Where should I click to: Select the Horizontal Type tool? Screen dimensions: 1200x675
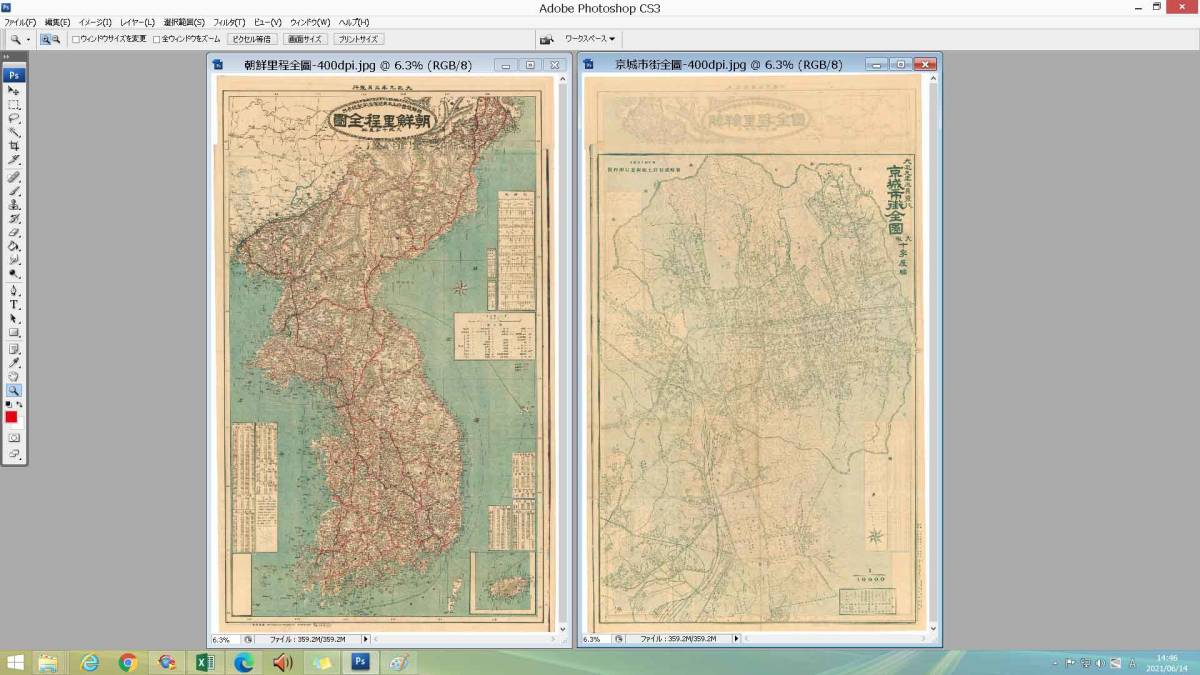click(14, 305)
